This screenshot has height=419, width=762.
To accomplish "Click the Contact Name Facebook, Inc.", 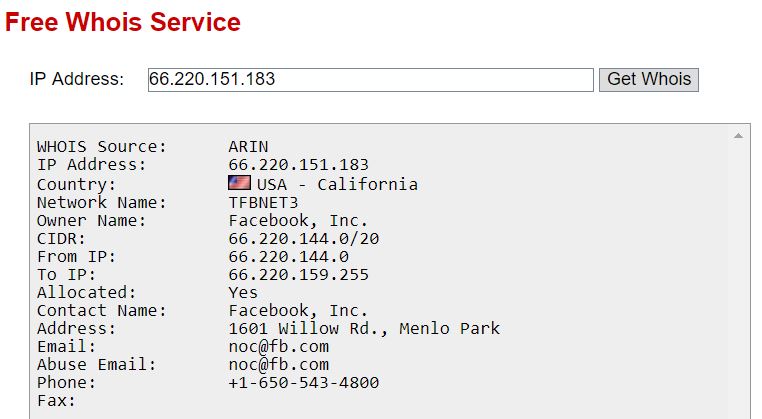I will [x=298, y=311].
